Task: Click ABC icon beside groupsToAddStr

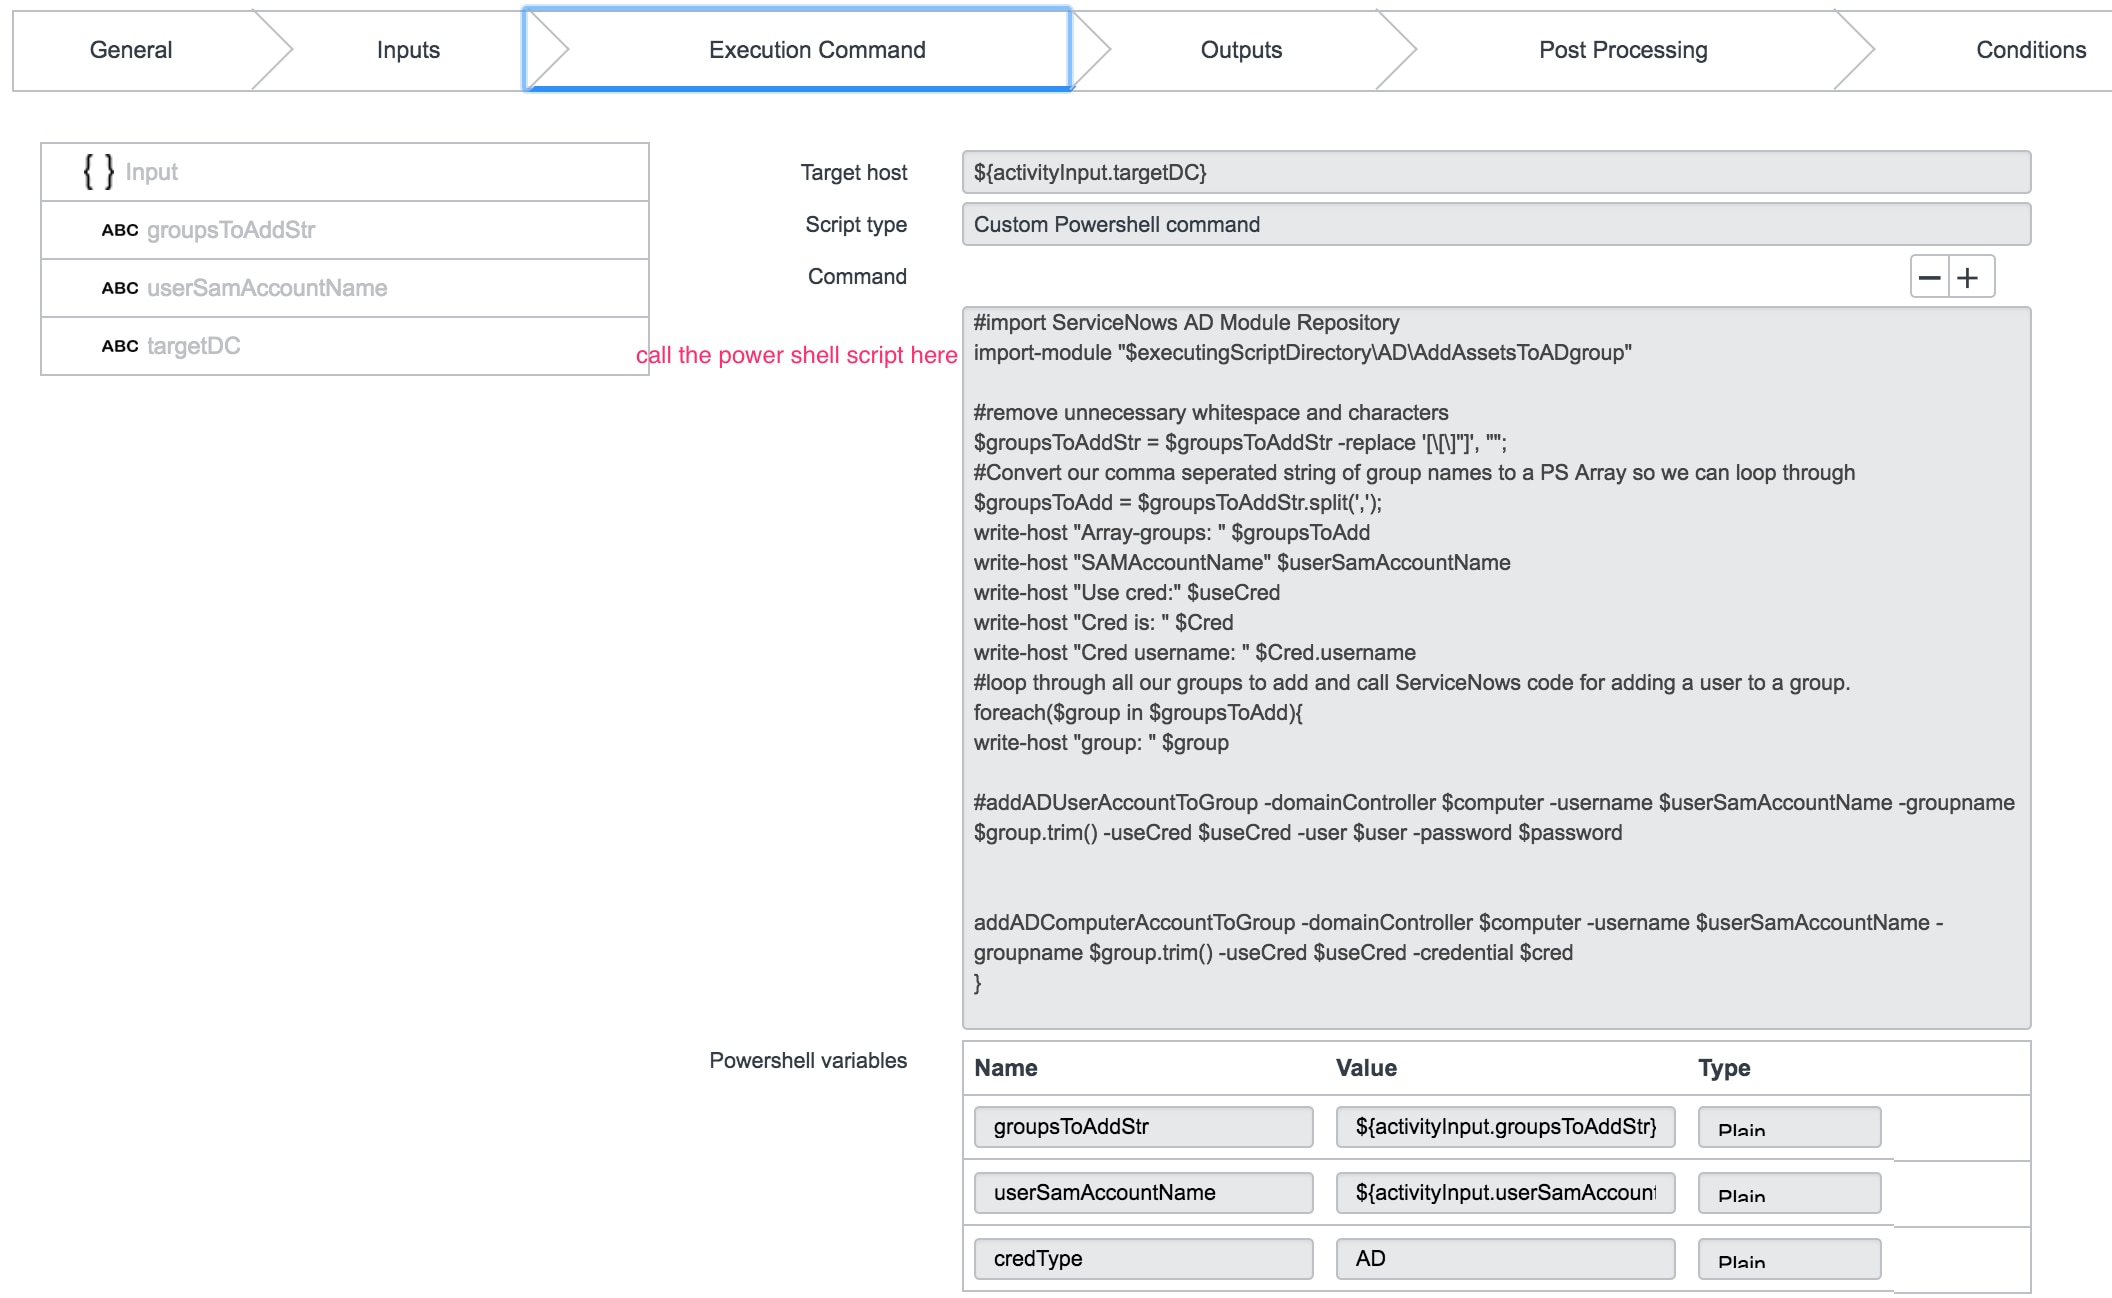Action: tap(120, 230)
